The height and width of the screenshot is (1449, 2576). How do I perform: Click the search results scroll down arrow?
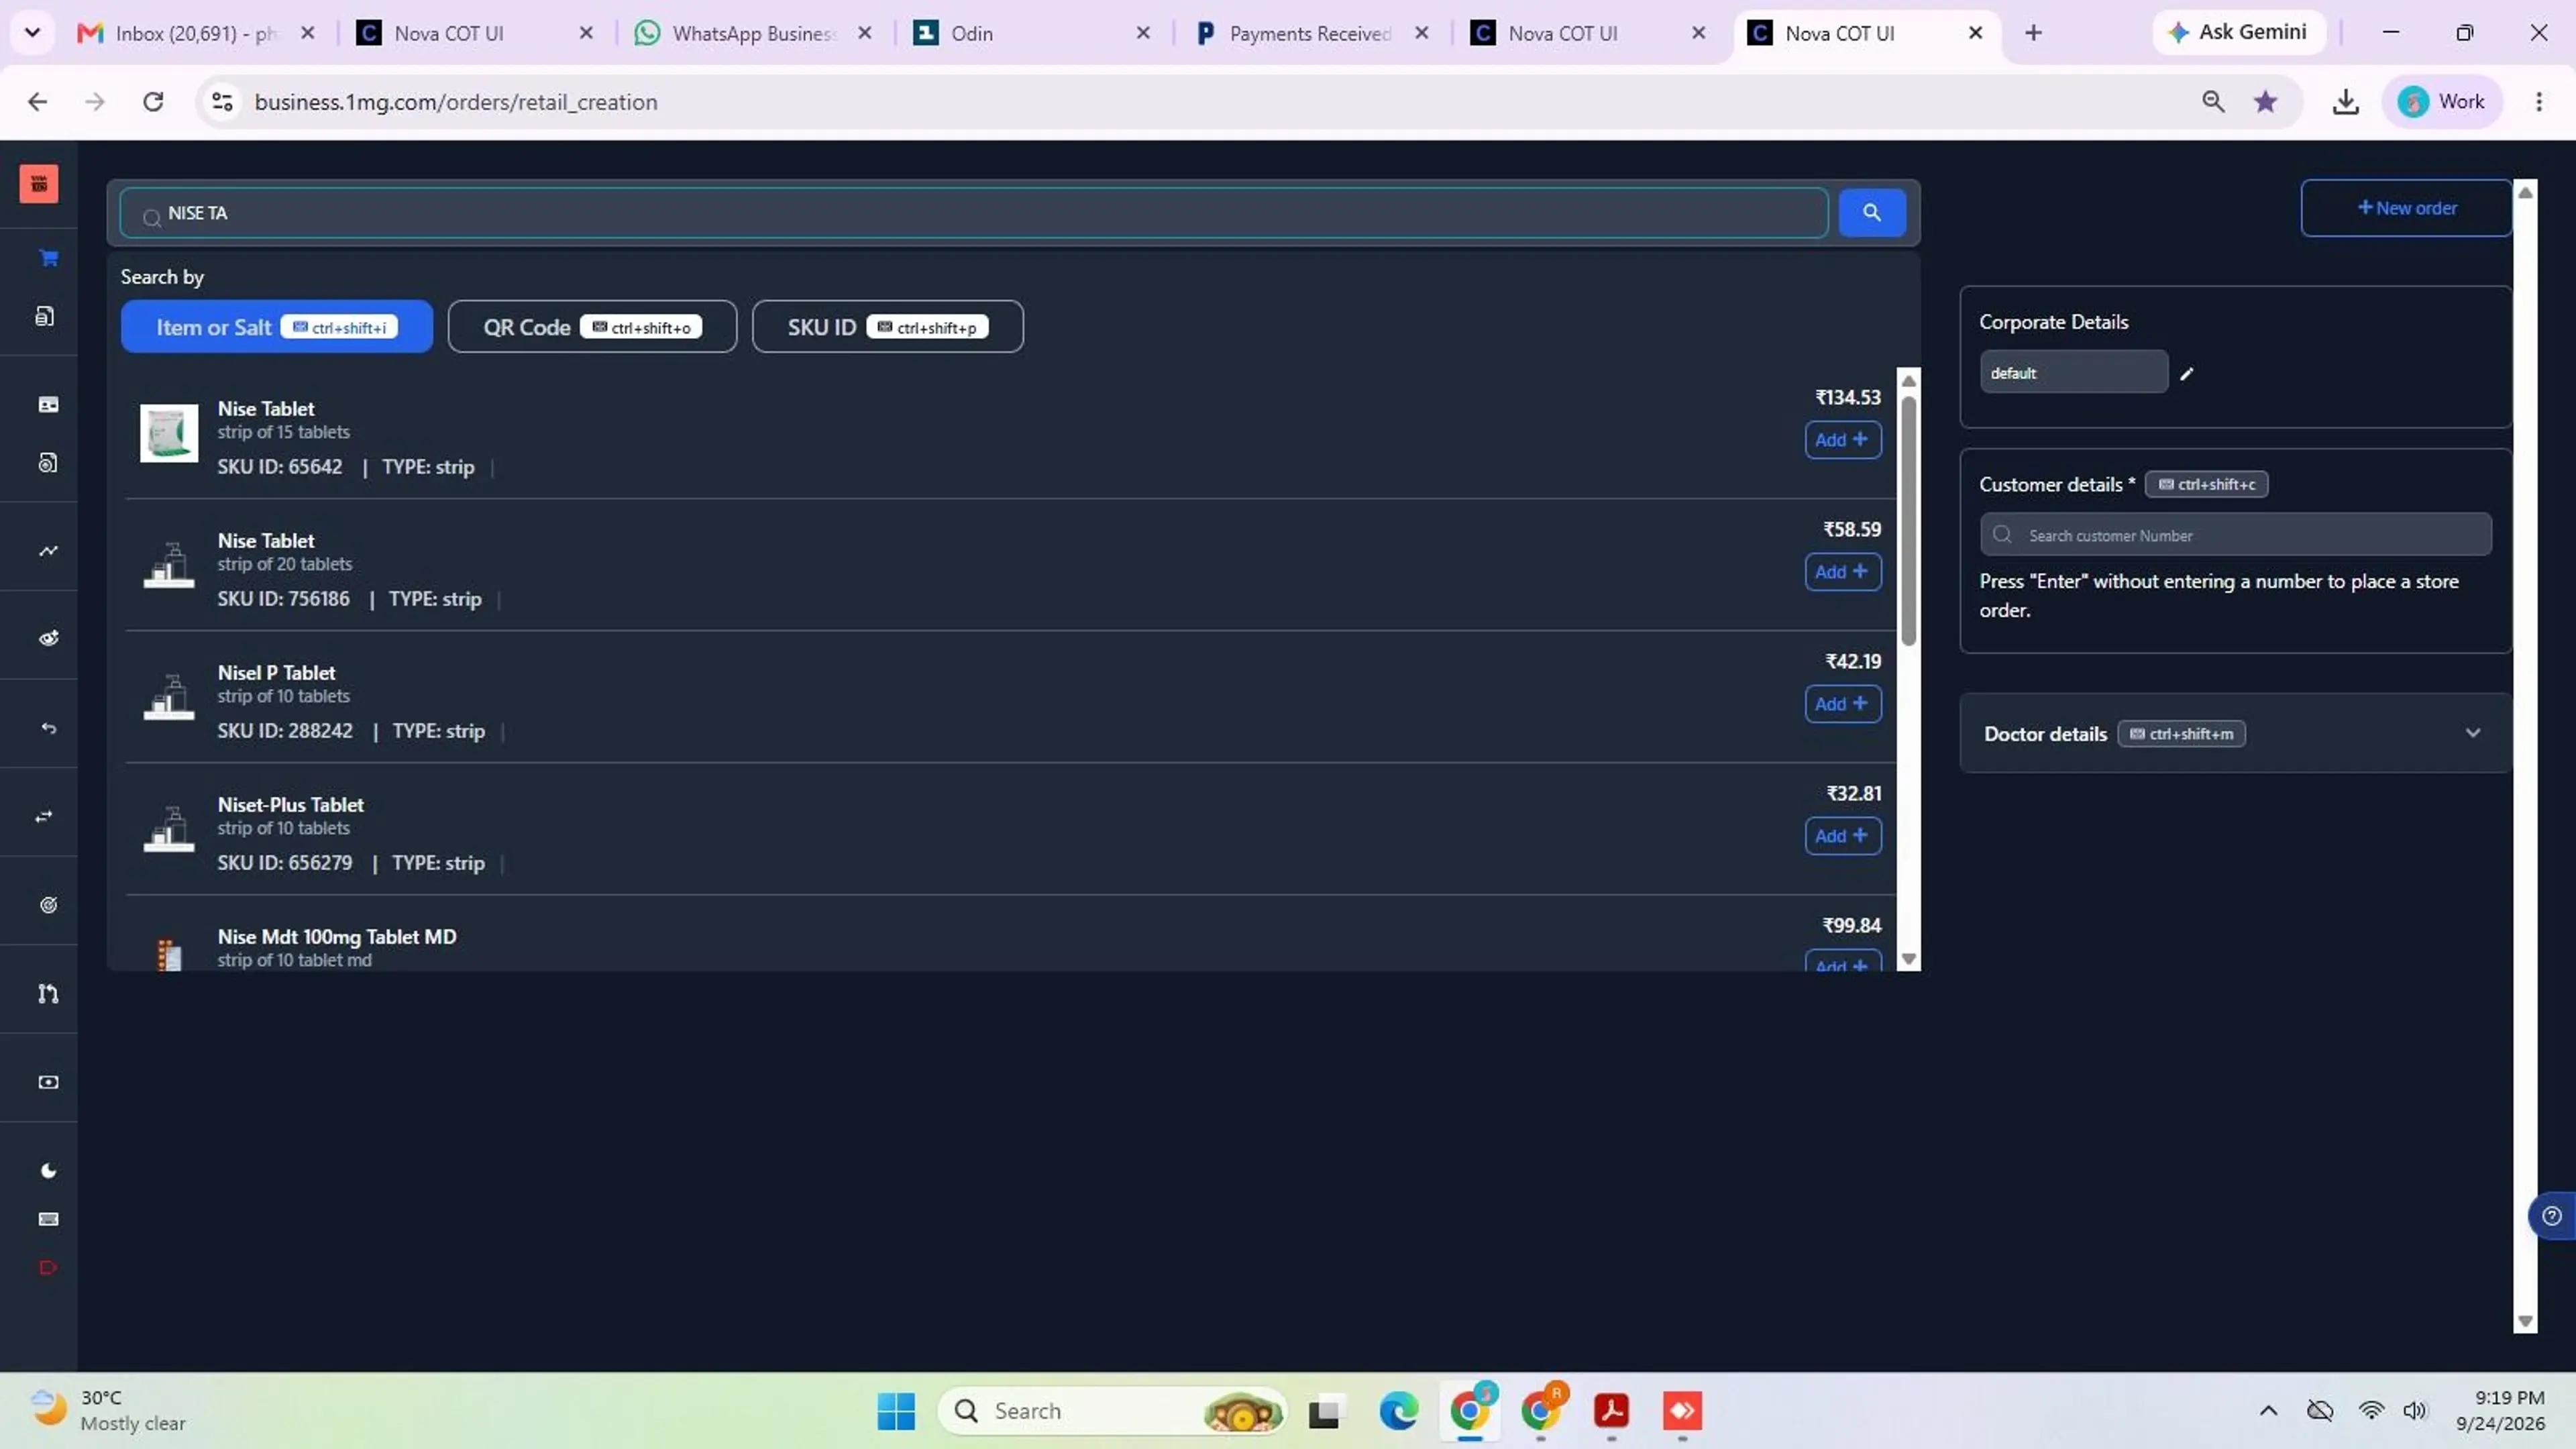1908,959
